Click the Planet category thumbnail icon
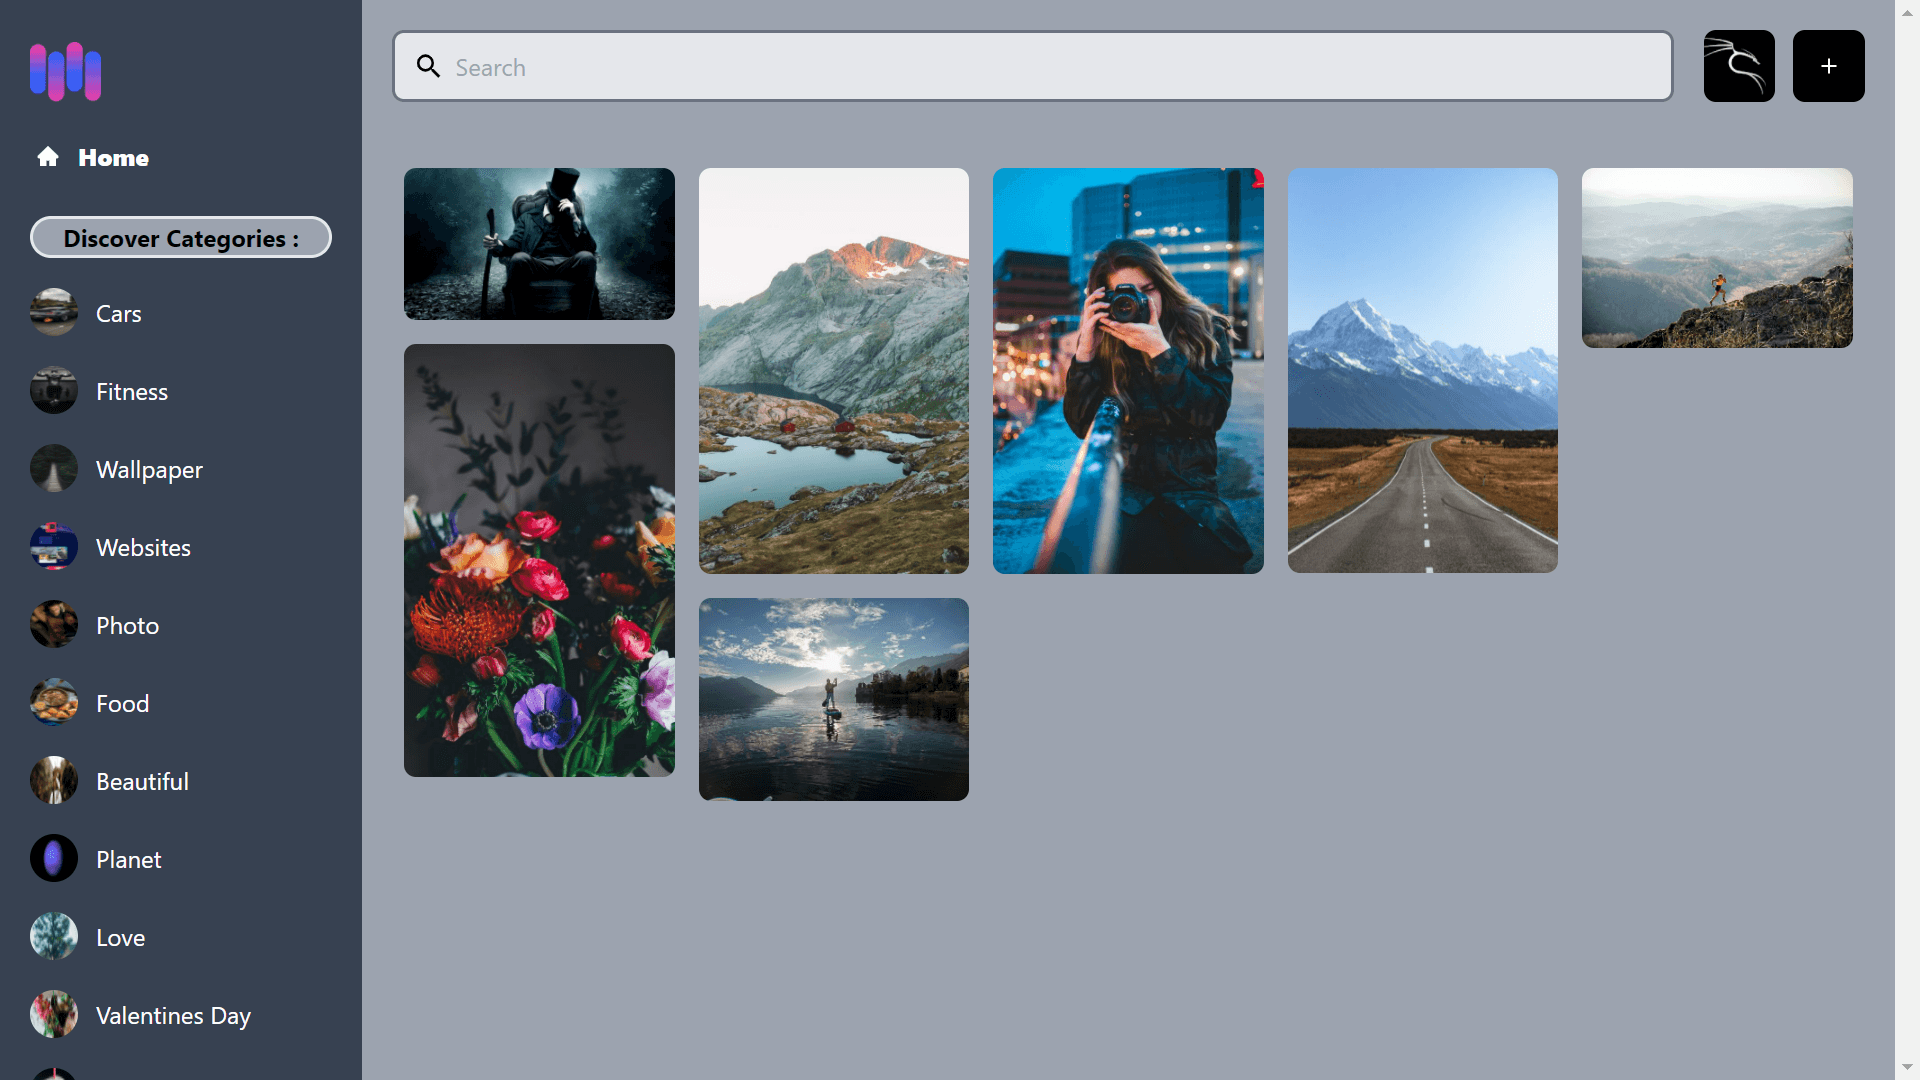This screenshot has width=1920, height=1080. tap(54, 858)
